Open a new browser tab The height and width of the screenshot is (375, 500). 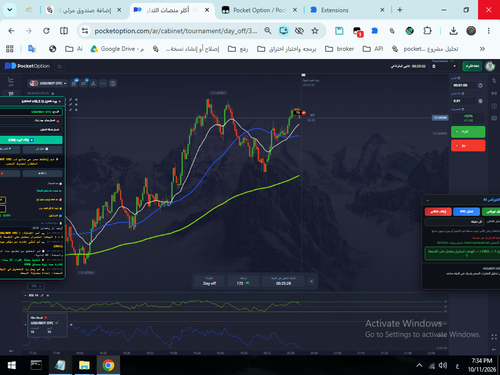[x=400, y=10]
